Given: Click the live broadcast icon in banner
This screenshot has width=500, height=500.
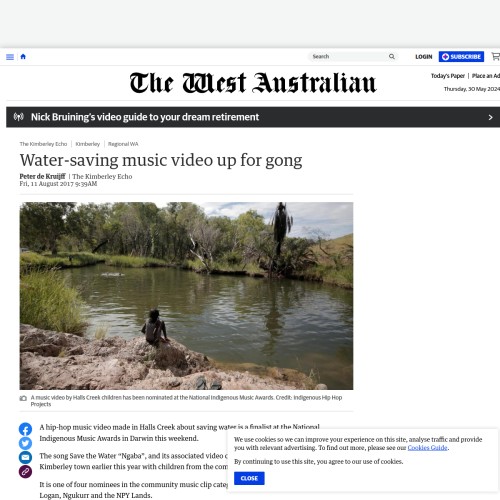Looking at the screenshot, I should [19, 117].
